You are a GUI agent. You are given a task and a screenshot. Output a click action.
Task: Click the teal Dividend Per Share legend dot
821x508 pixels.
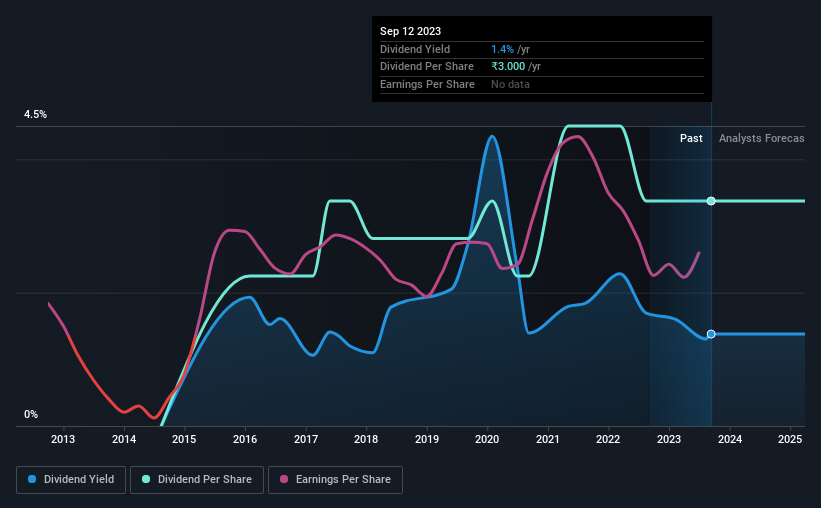[146, 479]
